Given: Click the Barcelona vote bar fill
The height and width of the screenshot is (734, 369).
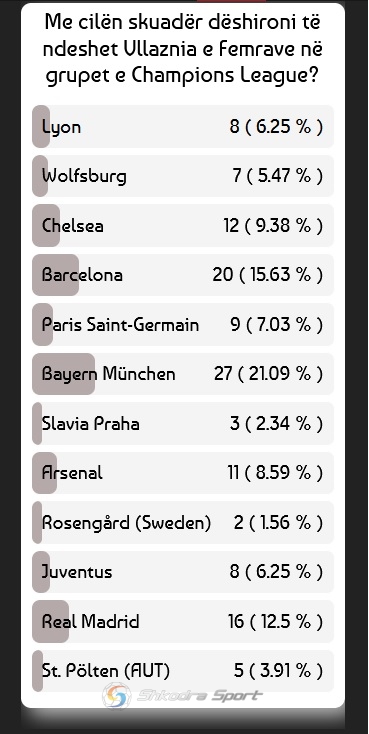Looking at the screenshot, I should tap(55, 275).
